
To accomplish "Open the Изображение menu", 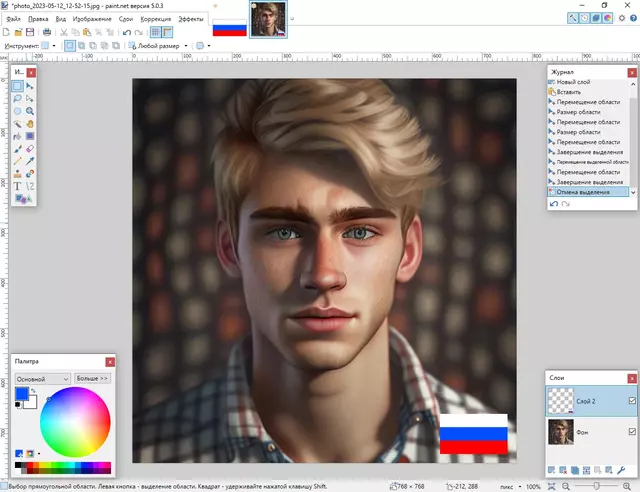I will click(x=92, y=19).
